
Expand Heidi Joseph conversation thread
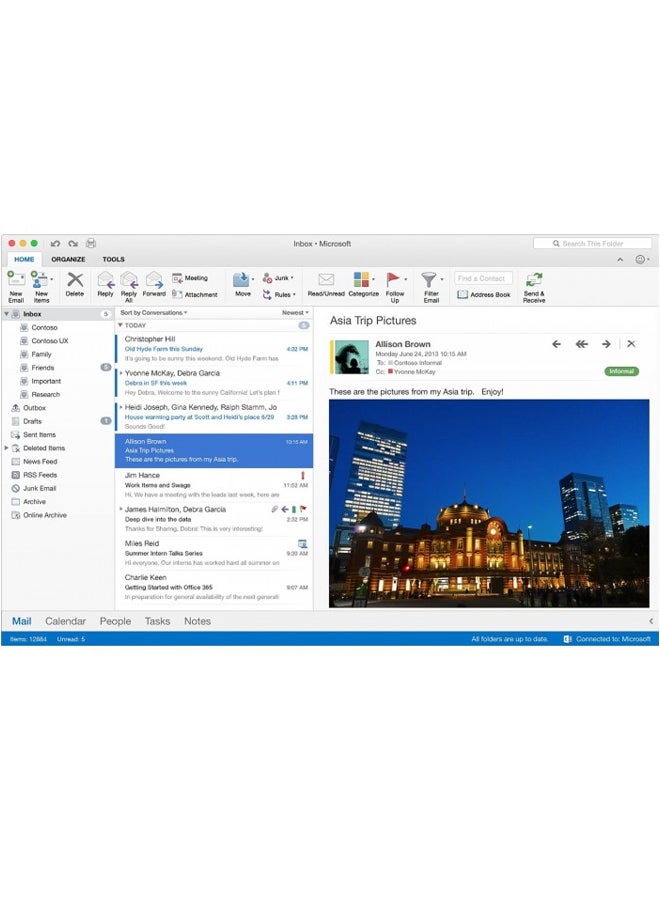121,407
